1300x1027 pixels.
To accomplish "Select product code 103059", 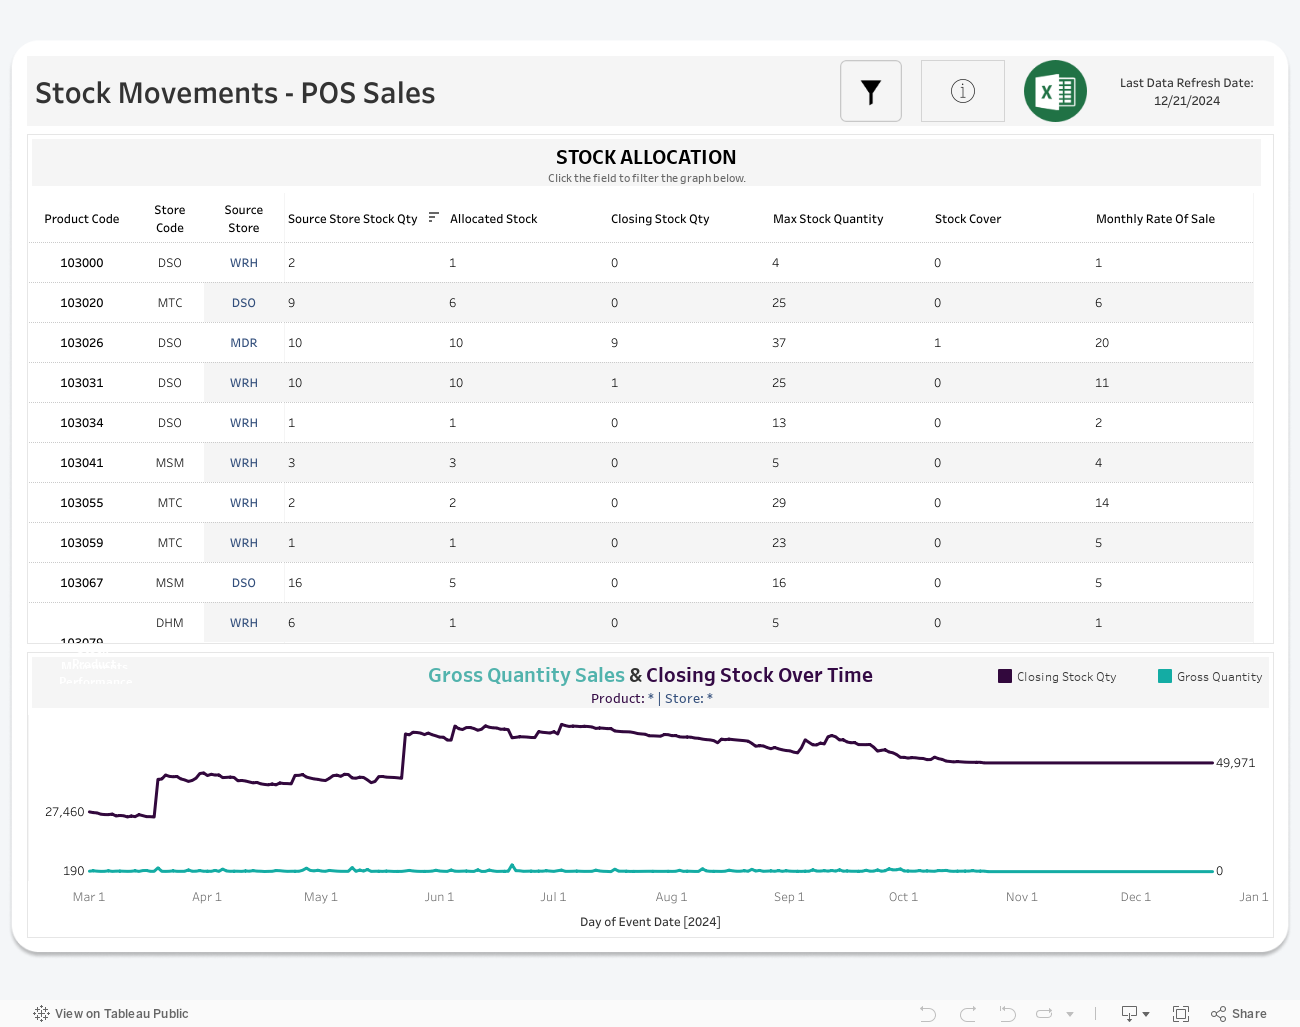I will 82,543.
